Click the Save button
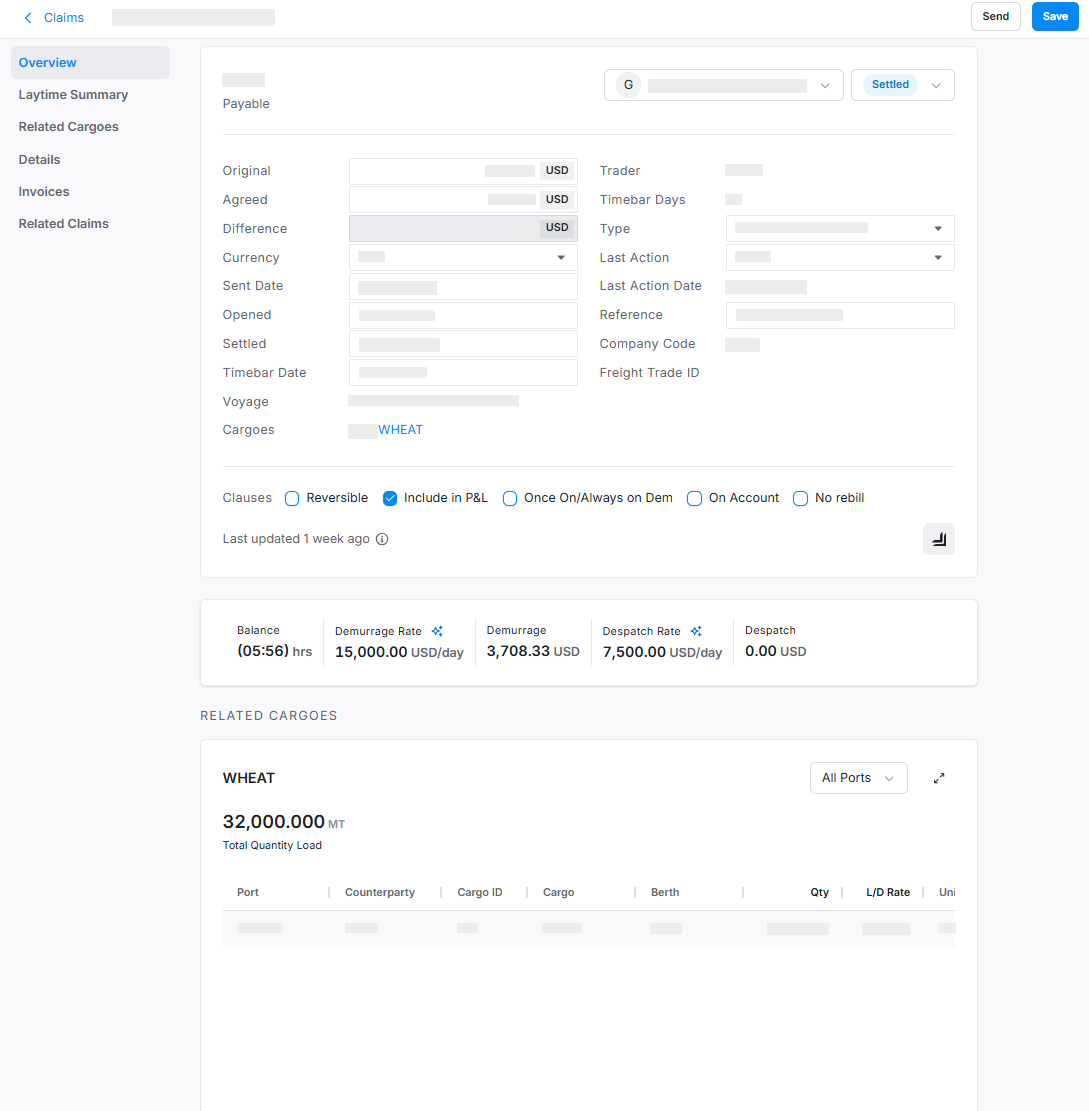Image resolution: width=1089 pixels, height=1111 pixels. click(1055, 17)
